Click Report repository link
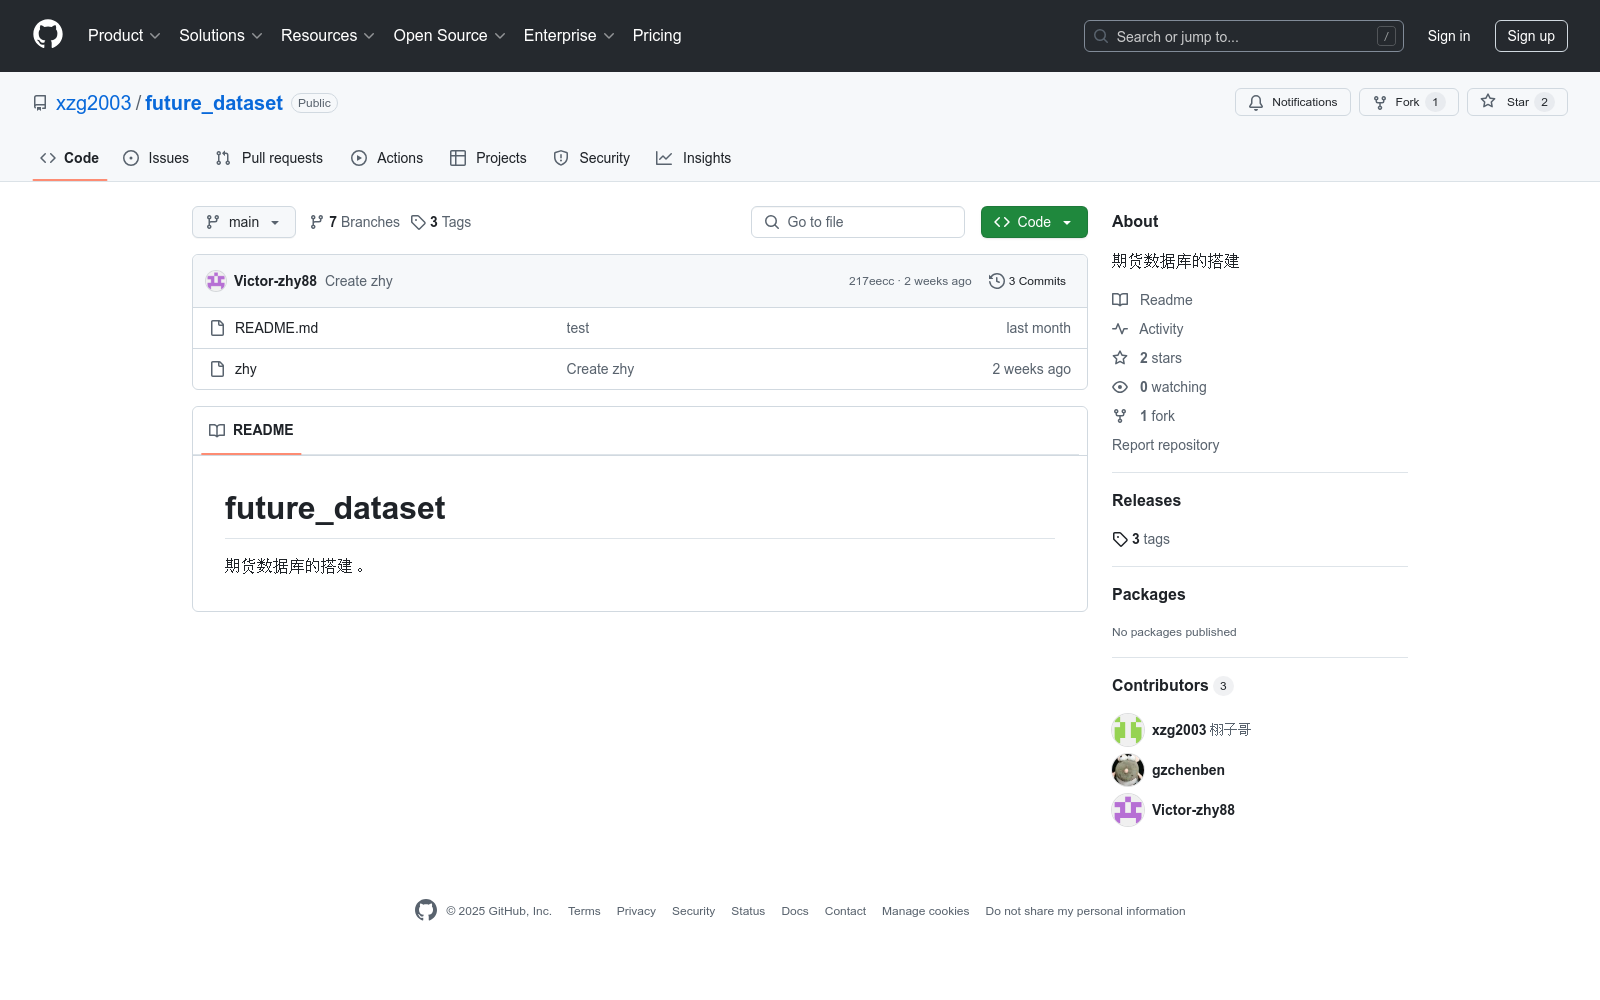The height and width of the screenshot is (1000, 1600). click(1166, 445)
